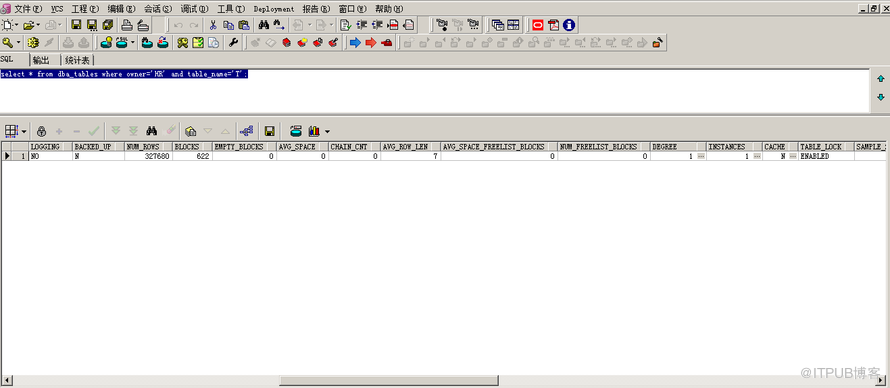Click the NUM_ROWS column header

coord(148,146)
